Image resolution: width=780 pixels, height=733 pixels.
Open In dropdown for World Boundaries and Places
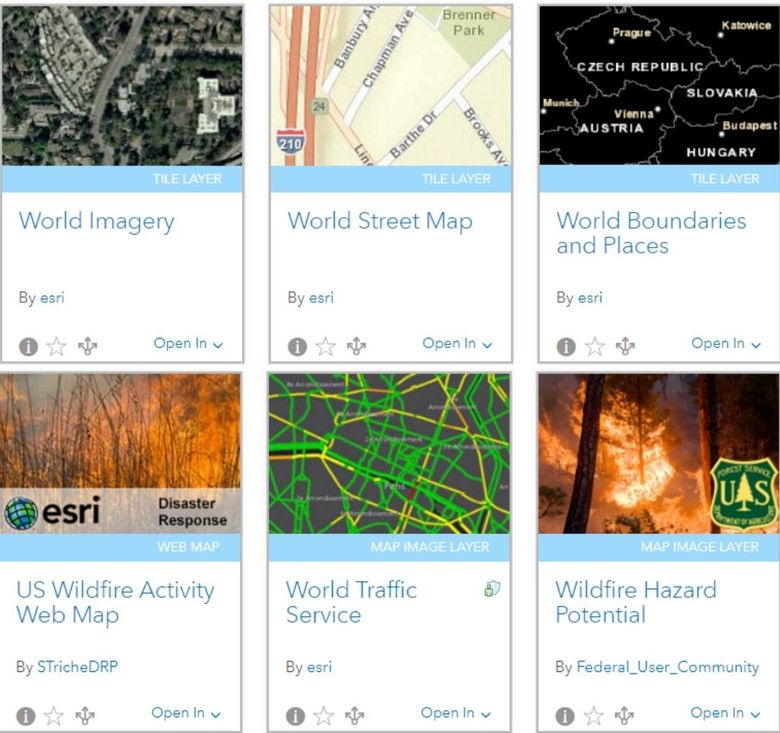(726, 344)
